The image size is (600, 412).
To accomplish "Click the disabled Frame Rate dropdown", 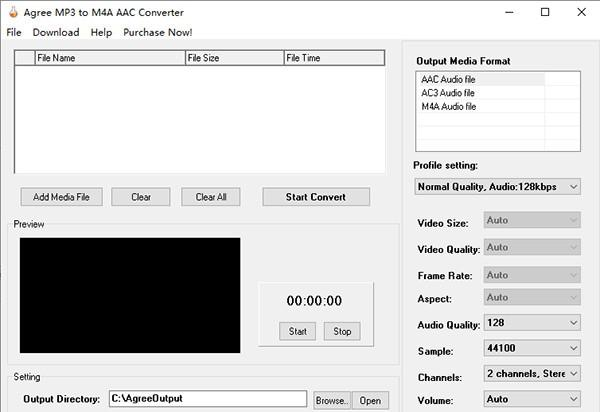I will [532, 275].
